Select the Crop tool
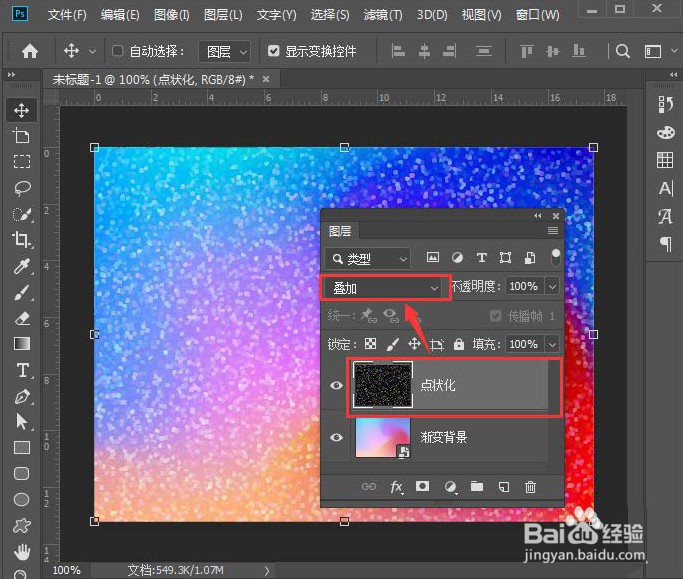This screenshot has height=579, width=683. click(22, 240)
